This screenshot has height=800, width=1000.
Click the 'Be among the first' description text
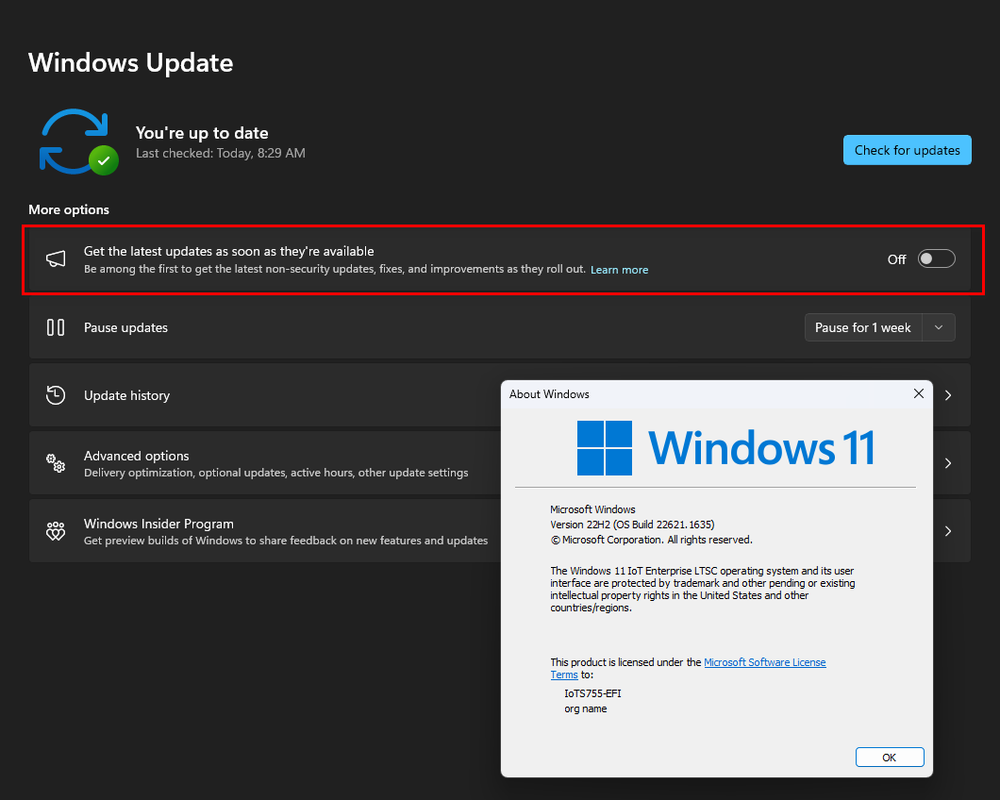(x=335, y=269)
